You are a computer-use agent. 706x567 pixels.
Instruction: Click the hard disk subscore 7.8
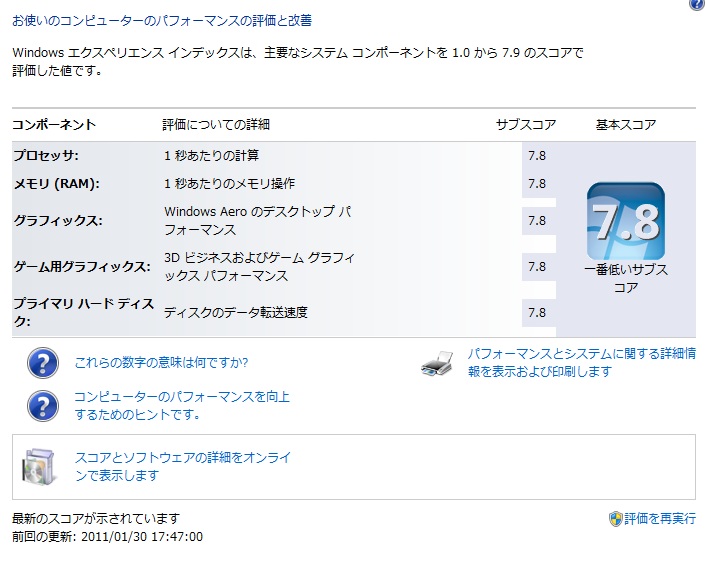[x=537, y=313]
